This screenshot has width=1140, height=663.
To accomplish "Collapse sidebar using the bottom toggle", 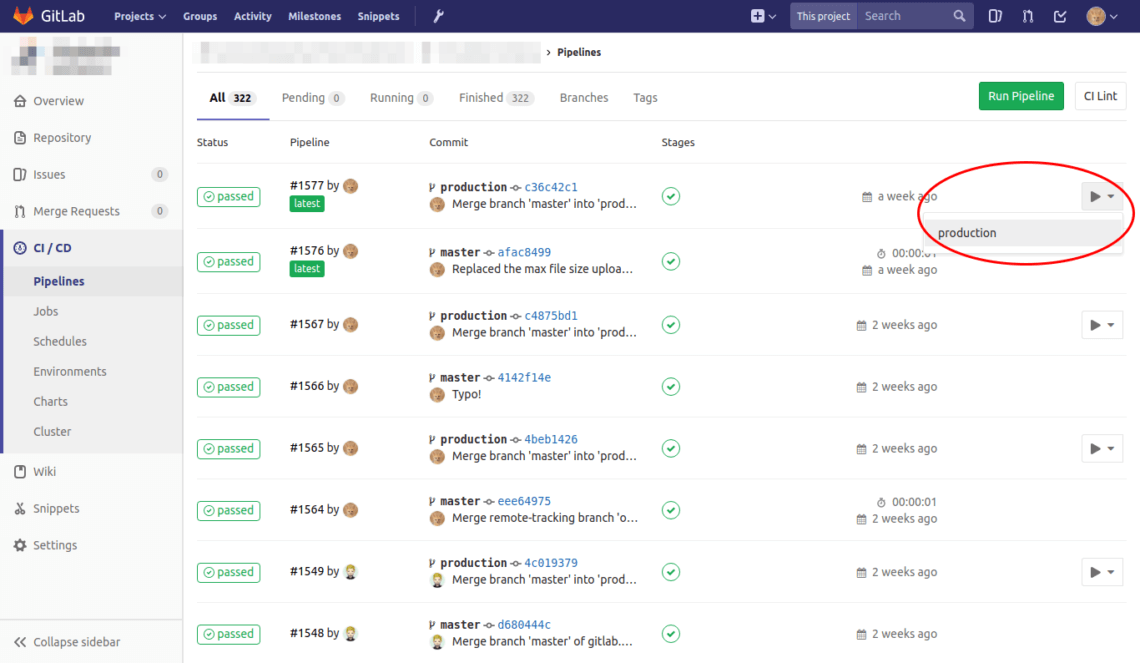I will pyautogui.click(x=69, y=642).
